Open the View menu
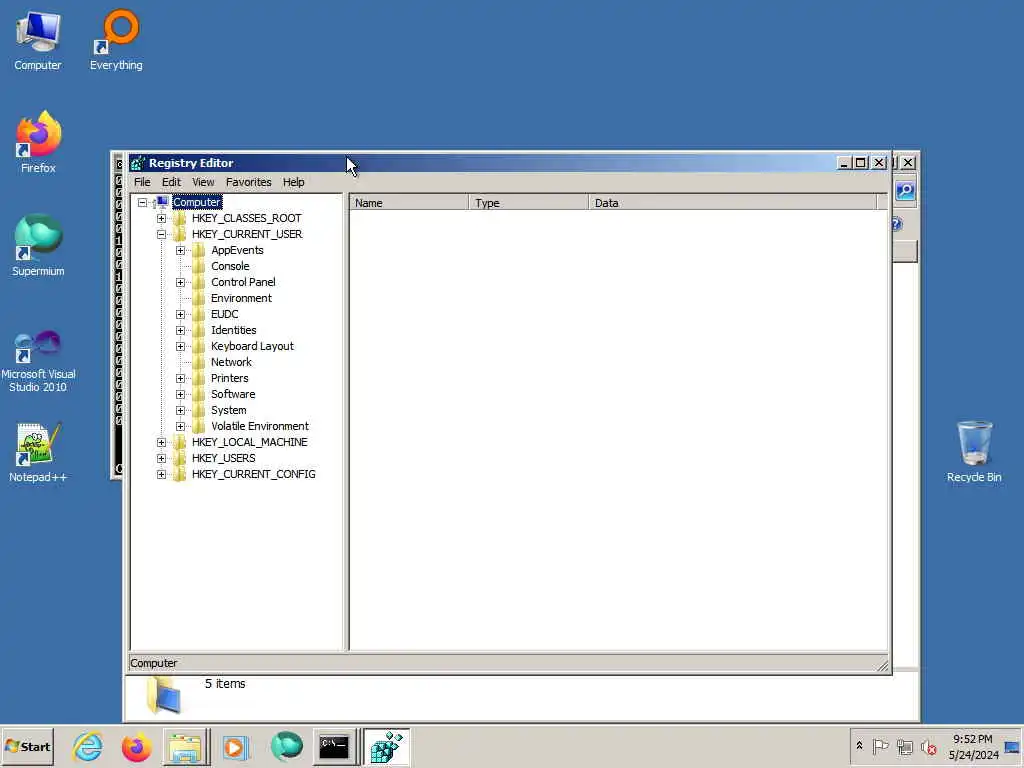Viewport: 1024px width, 768px height. point(203,182)
